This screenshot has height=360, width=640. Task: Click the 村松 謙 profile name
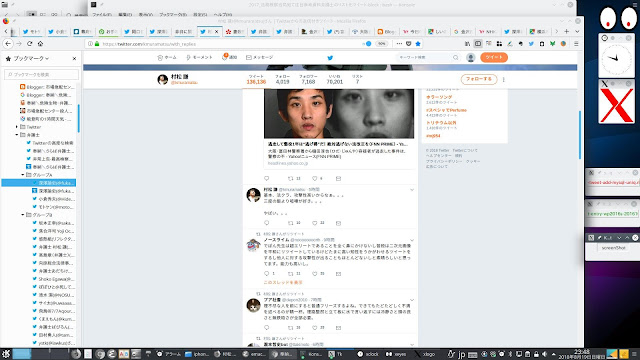click(x=179, y=76)
